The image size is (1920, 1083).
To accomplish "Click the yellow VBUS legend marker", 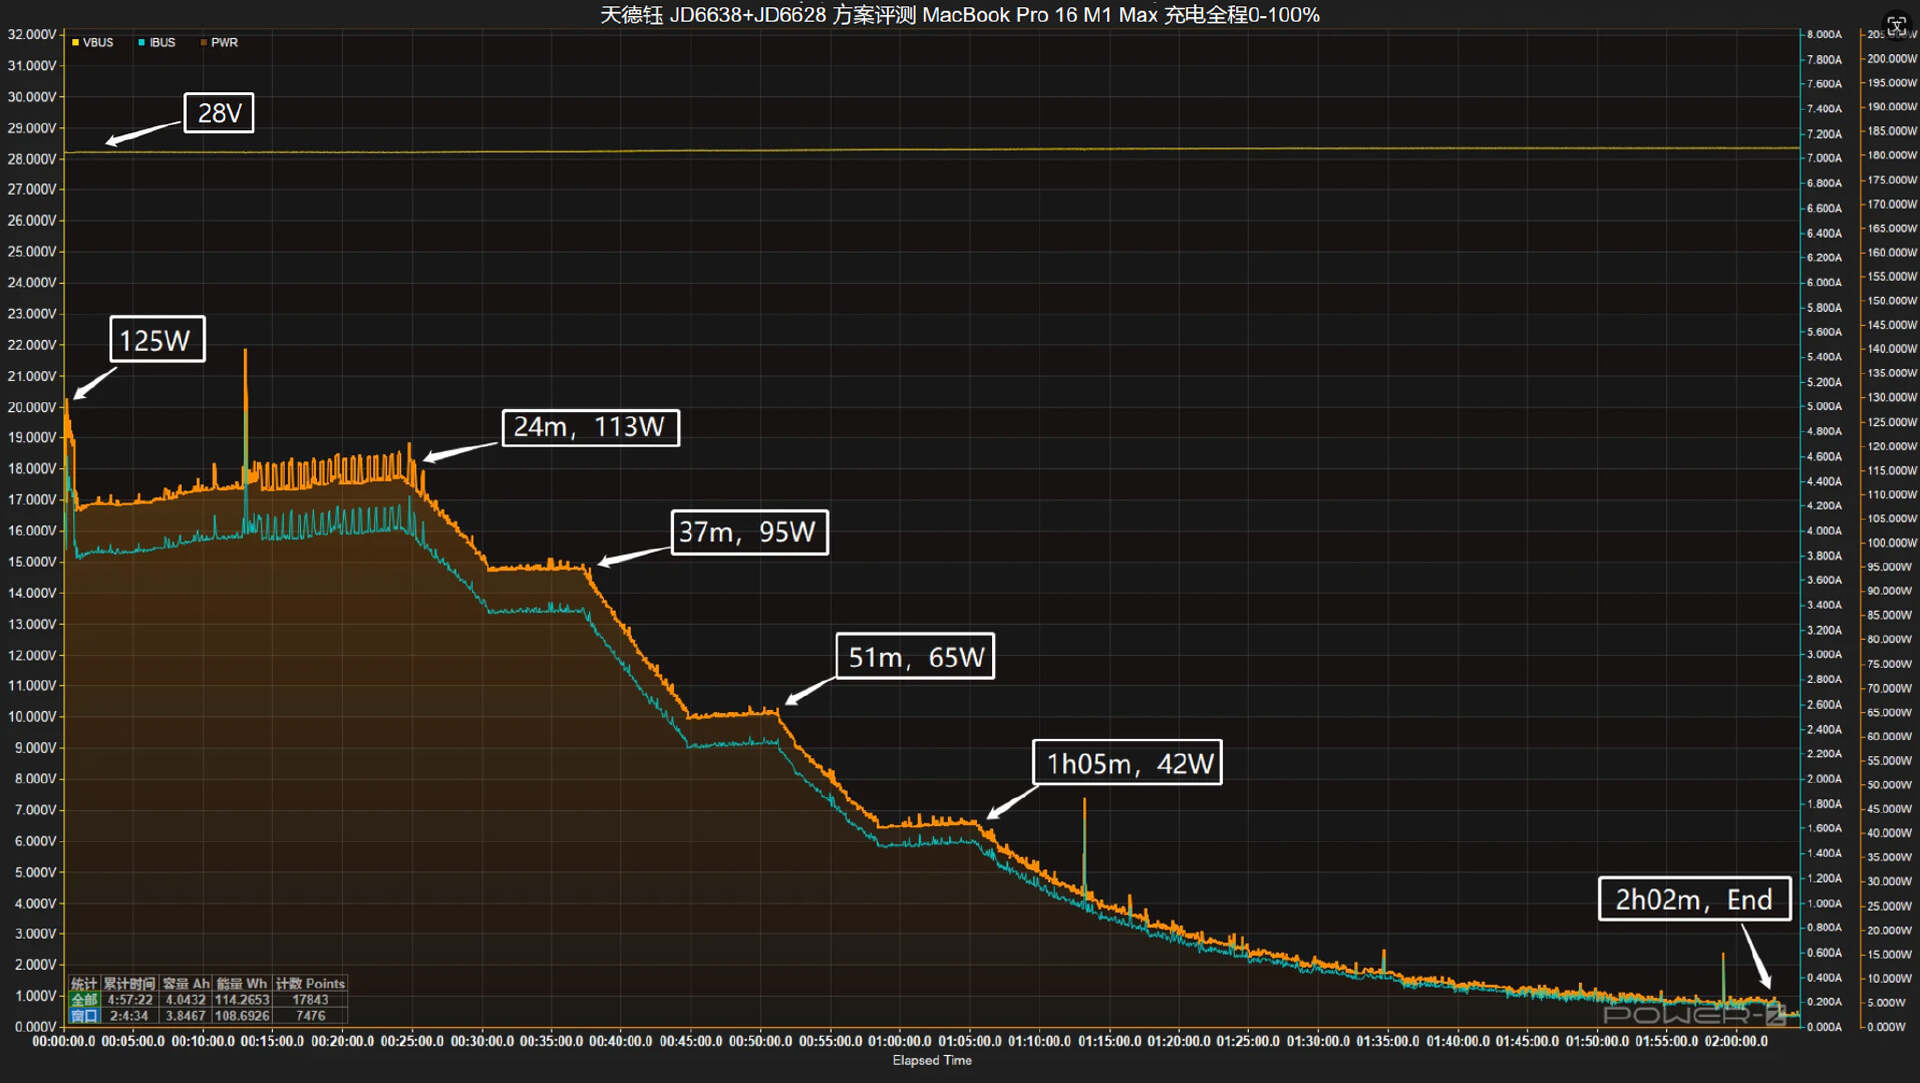I will [75, 43].
